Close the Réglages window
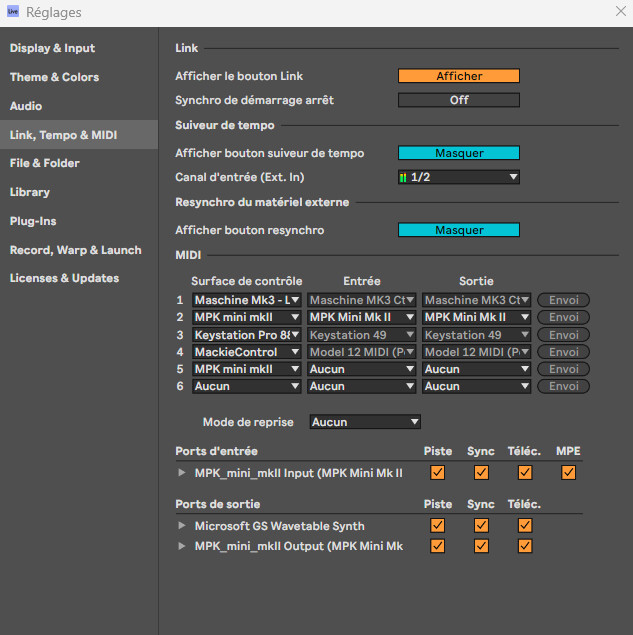Viewport: 633px width, 635px height. point(619,12)
